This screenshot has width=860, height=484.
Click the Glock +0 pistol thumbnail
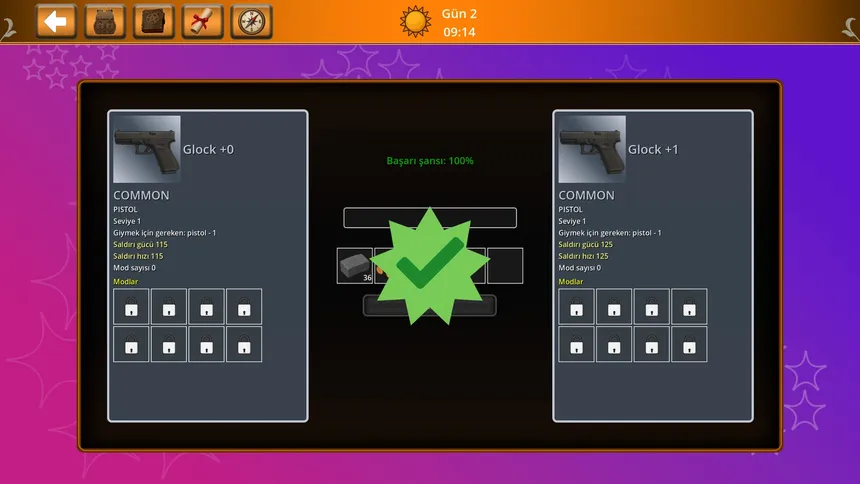[146, 149]
